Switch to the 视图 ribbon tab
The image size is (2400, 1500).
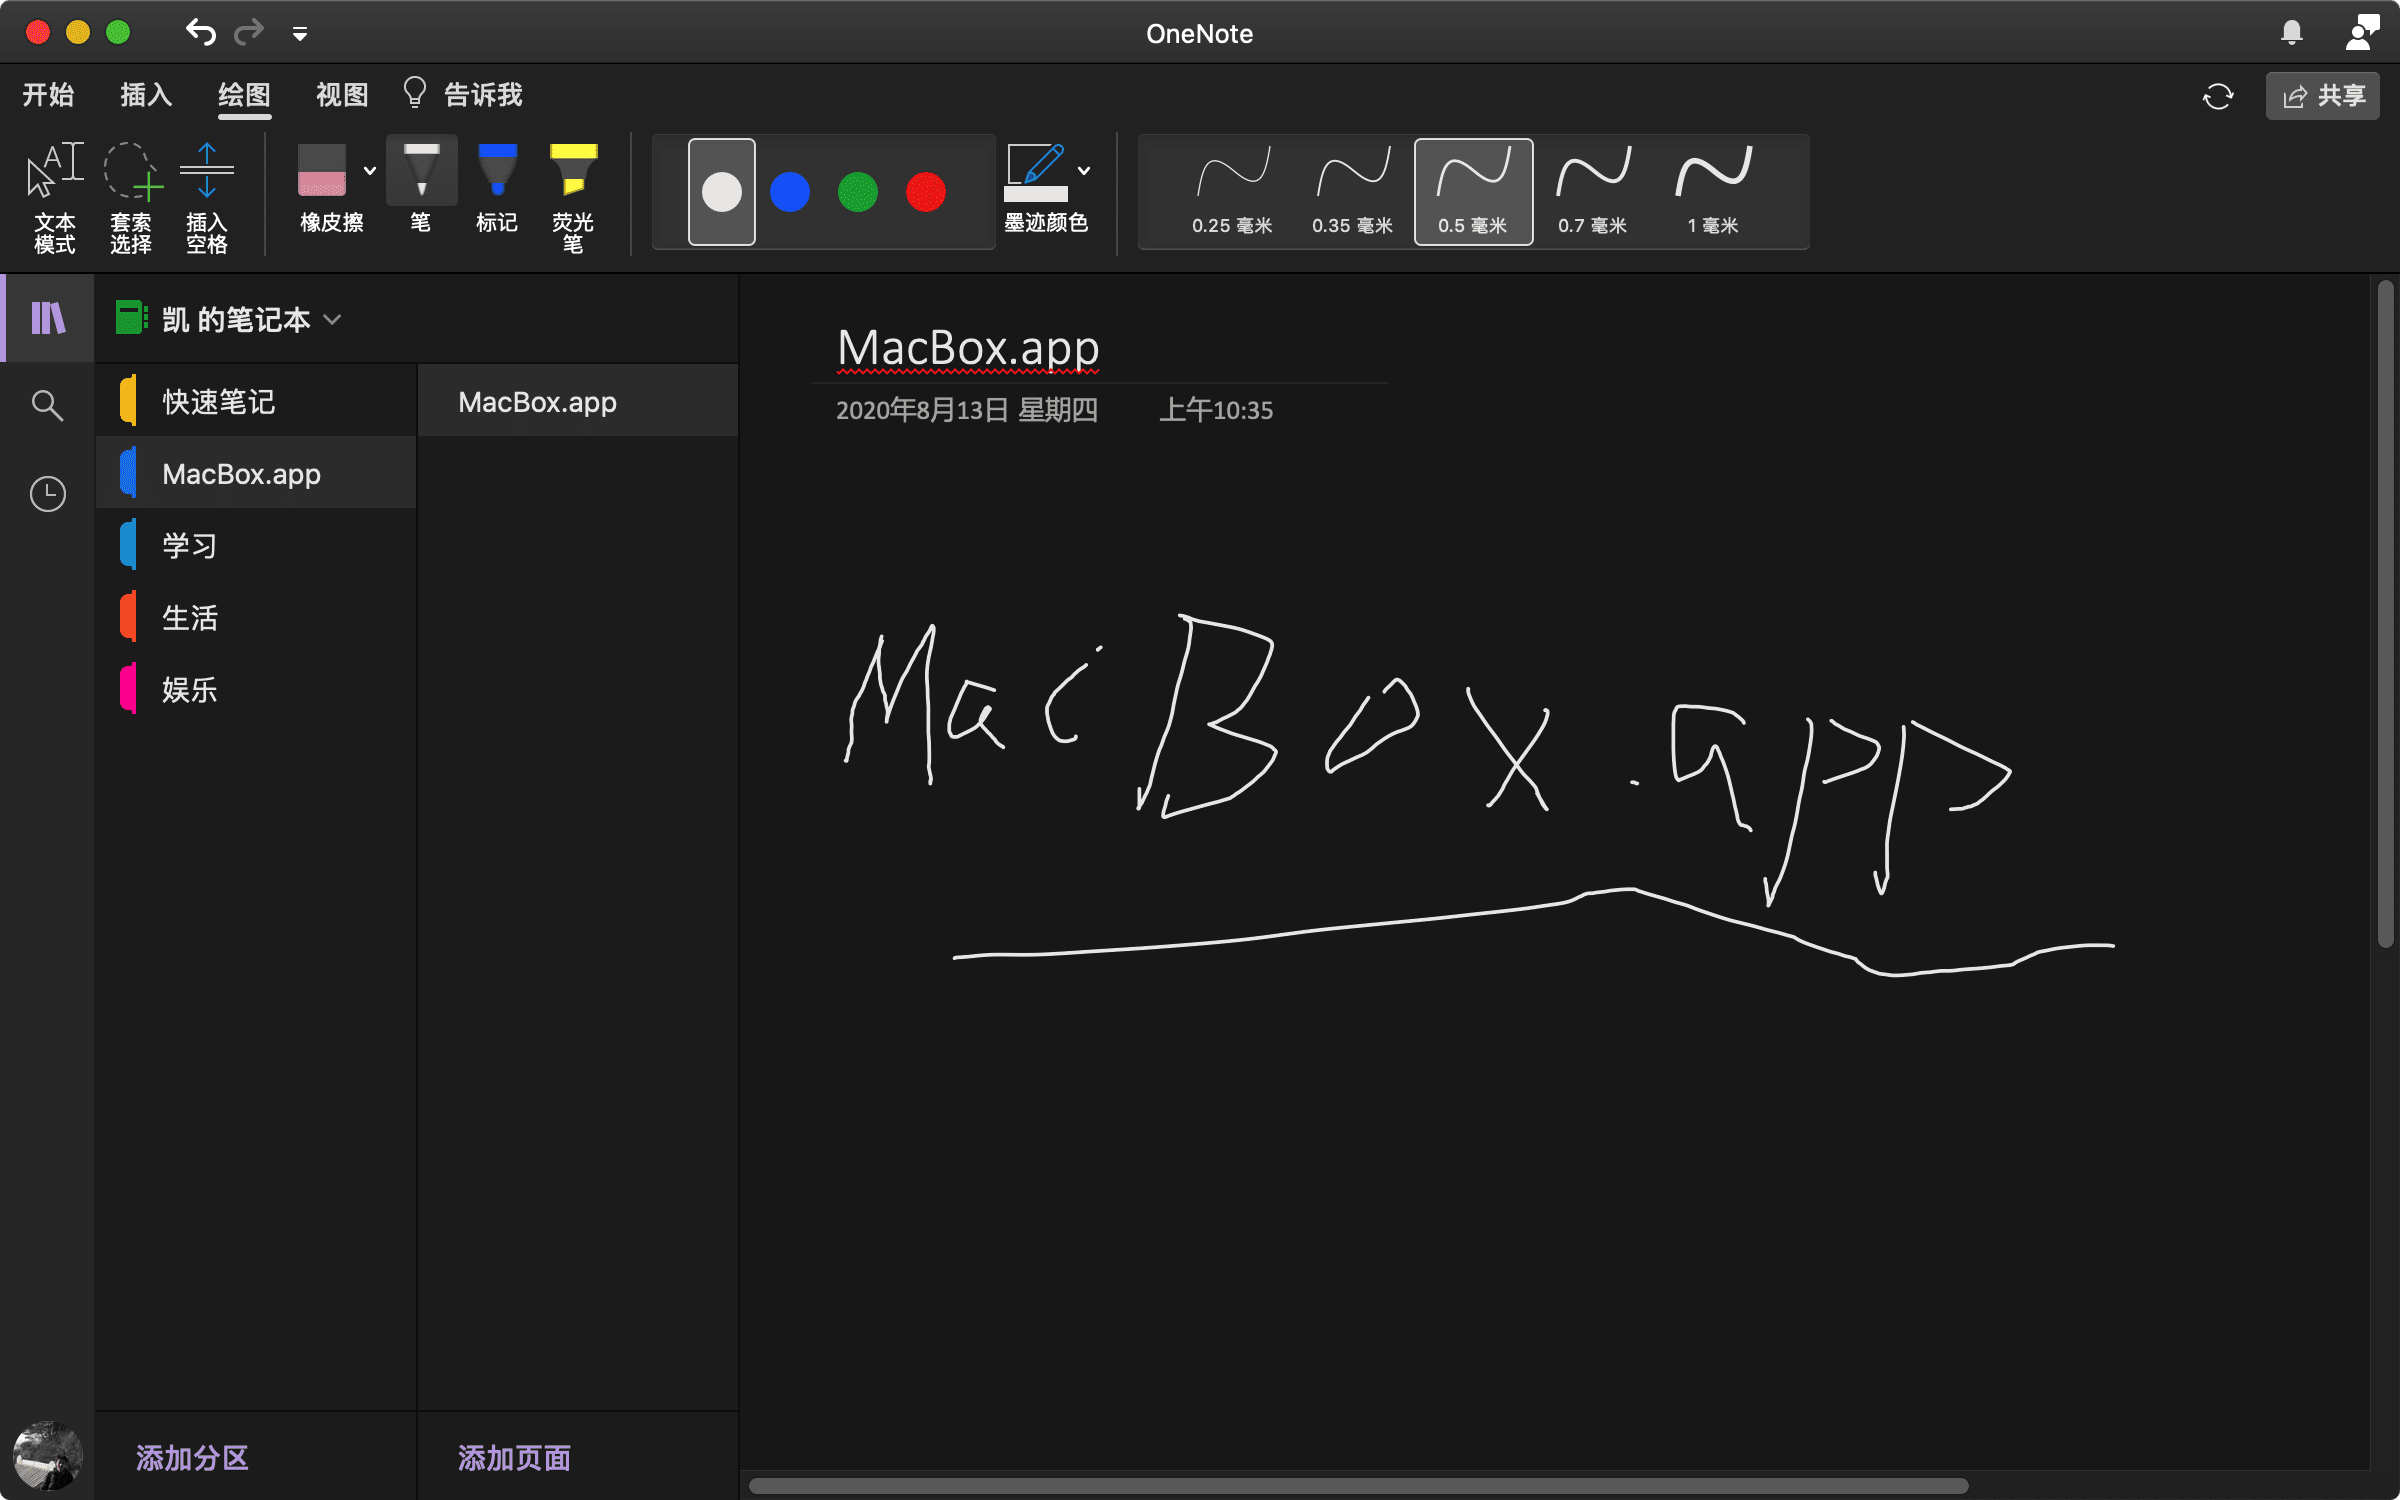[341, 95]
